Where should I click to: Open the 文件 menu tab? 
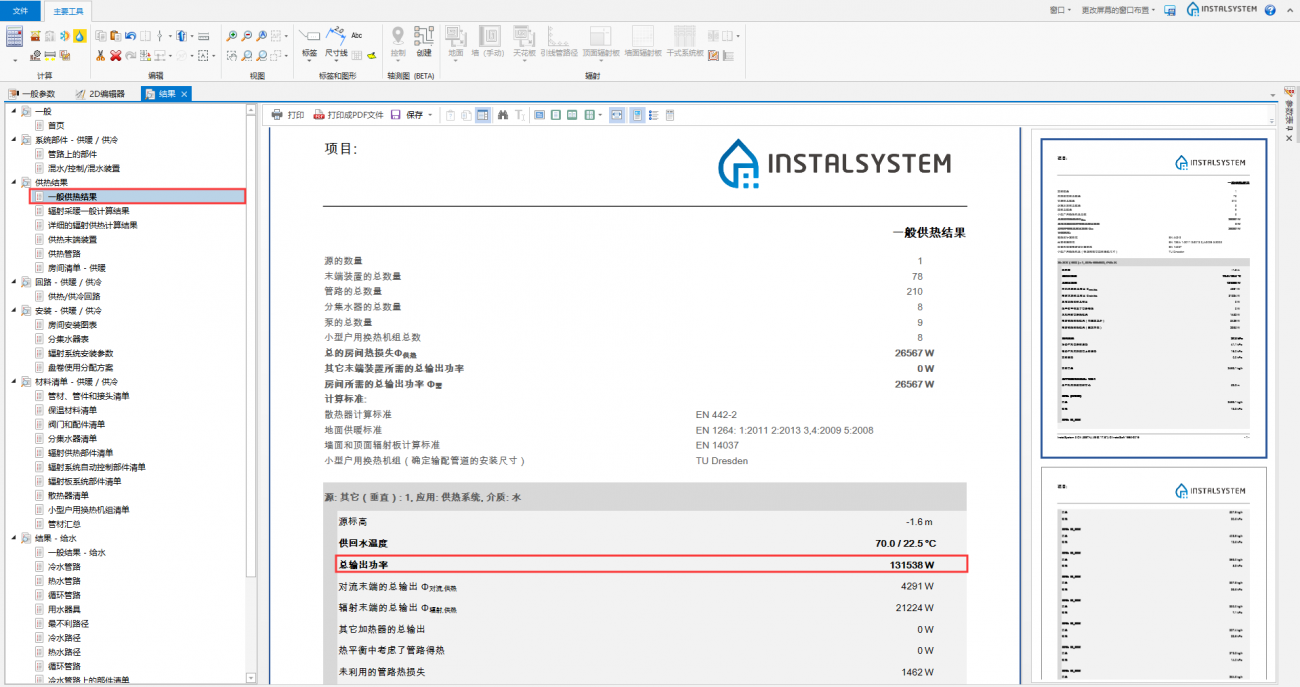(20, 10)
